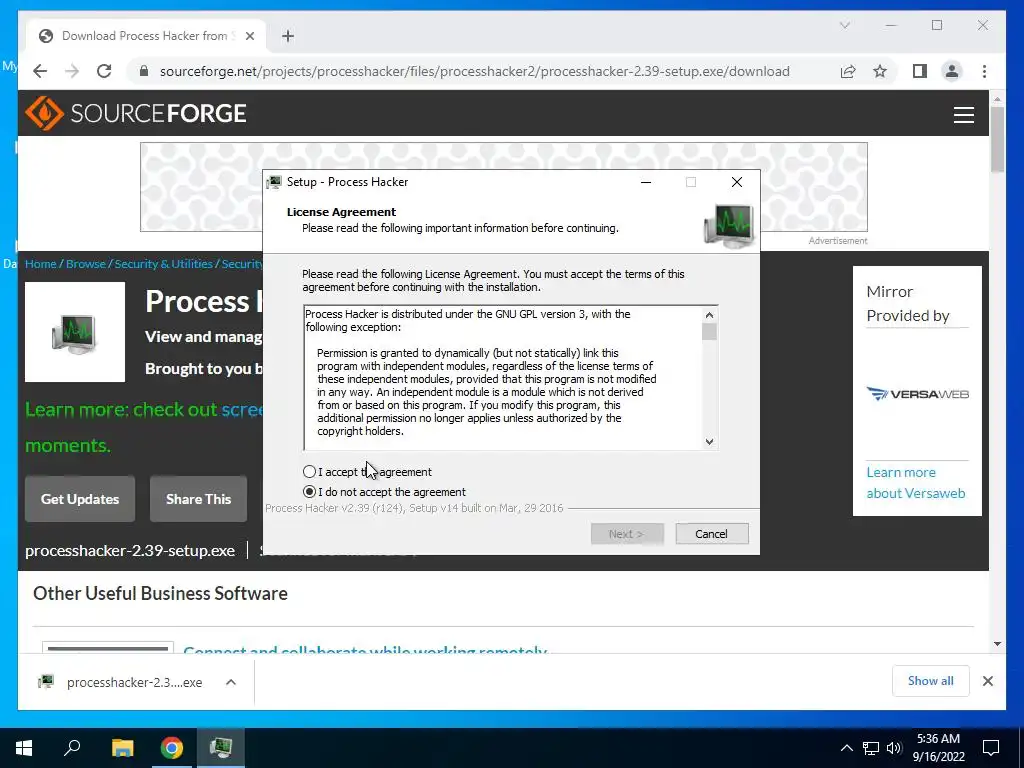Open the Home breadcrumb link
The image size is (1024, 768).
[x=40, y=264]
